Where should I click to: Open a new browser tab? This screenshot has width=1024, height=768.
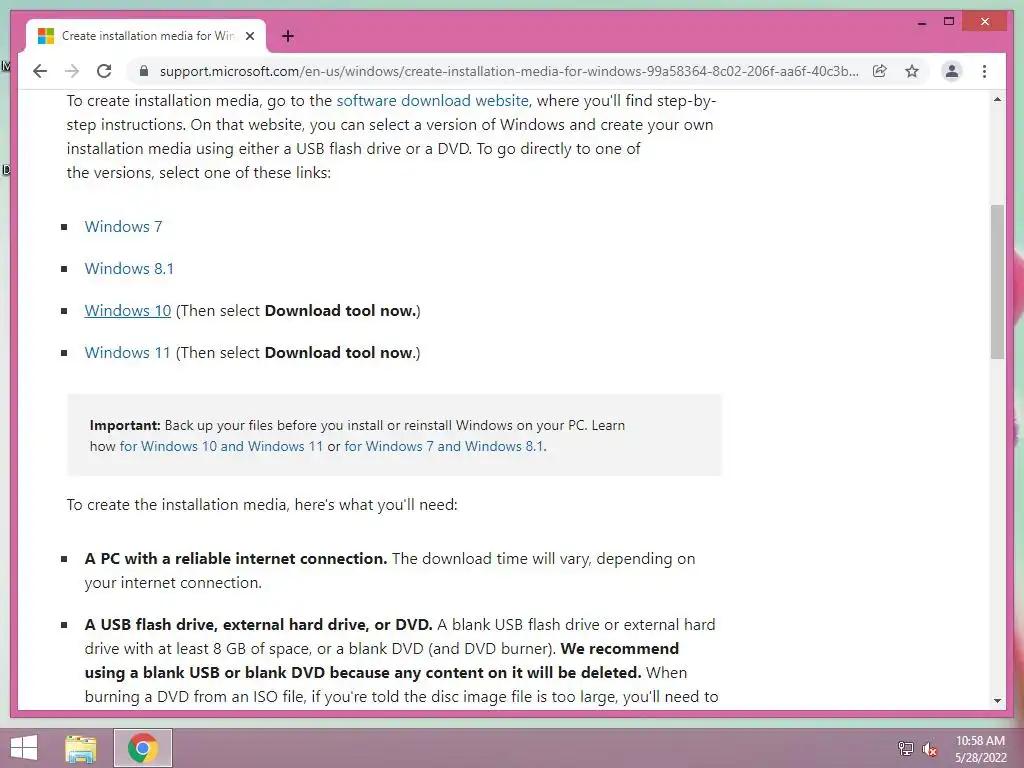tap(287, 36)
